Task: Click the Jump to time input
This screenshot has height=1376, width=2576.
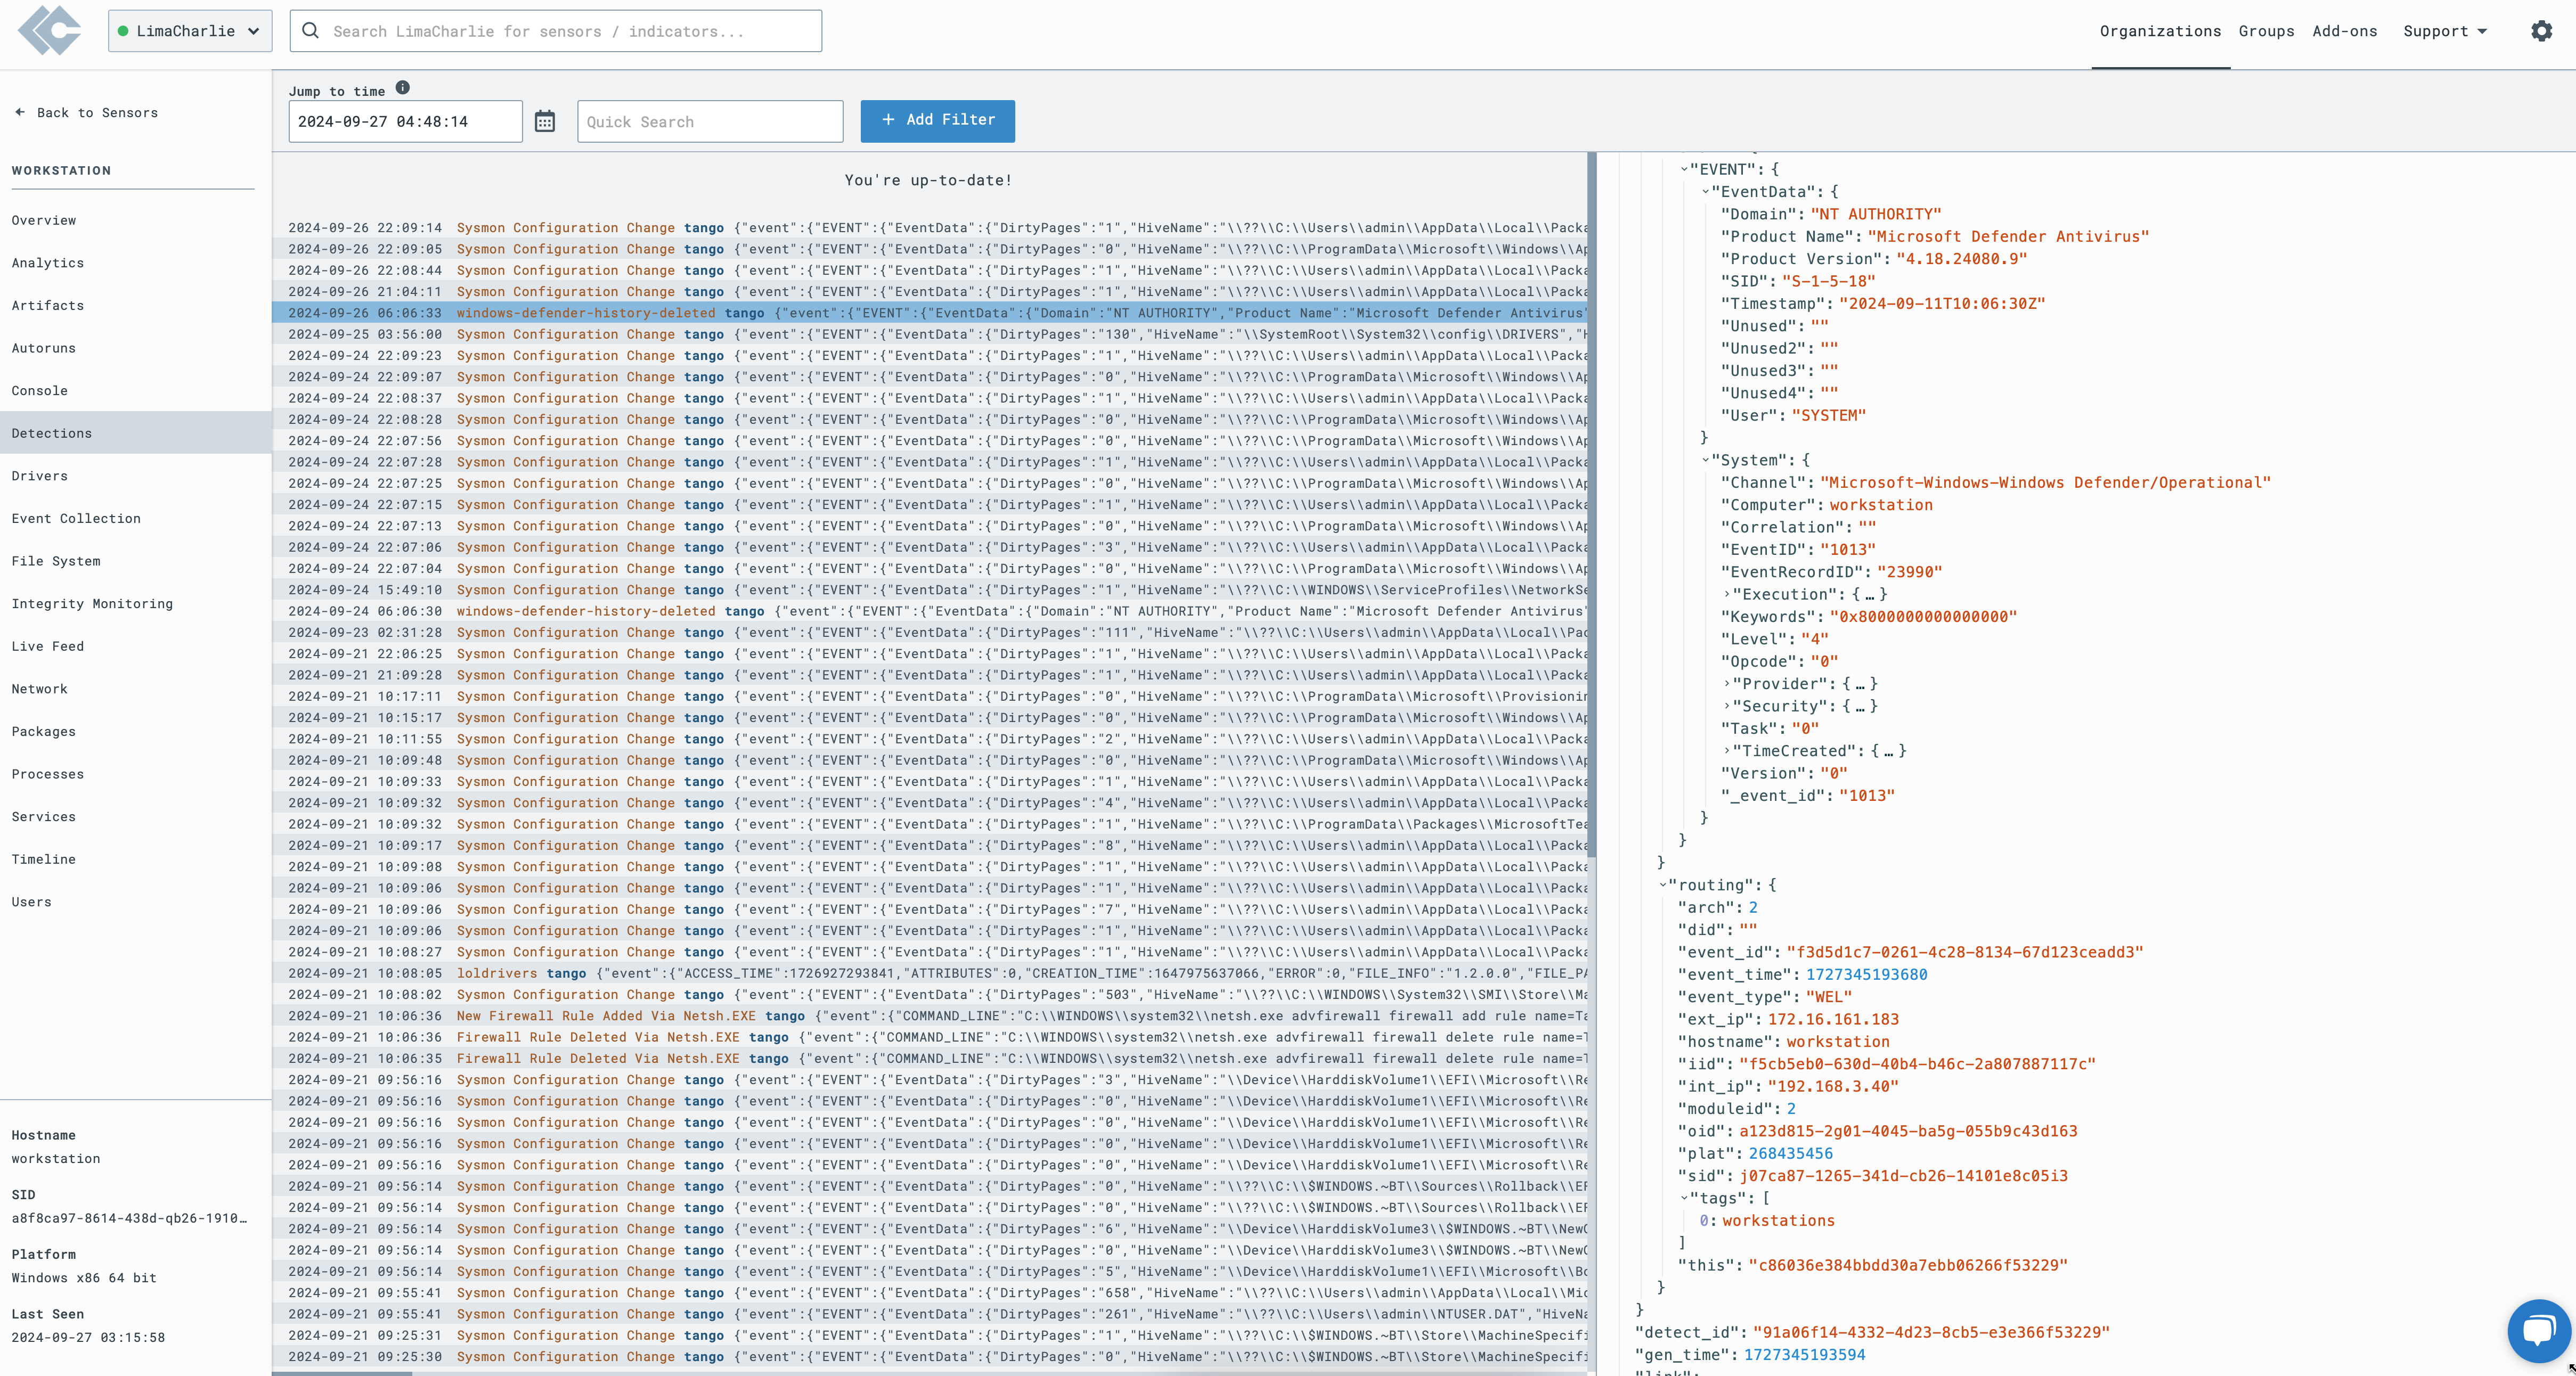Action: (x=405, y=122)
